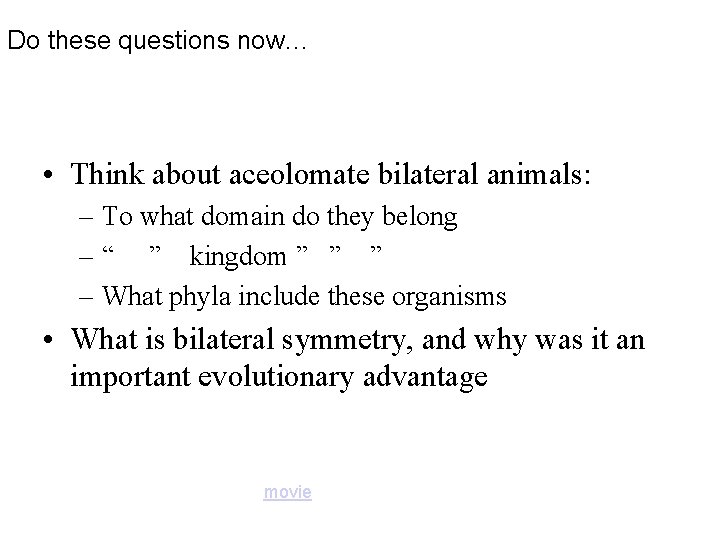Click the "To what domain do they belong" line
Image resolution: width=720 pixels, height=540 pixels.
(x=280, y=216)
